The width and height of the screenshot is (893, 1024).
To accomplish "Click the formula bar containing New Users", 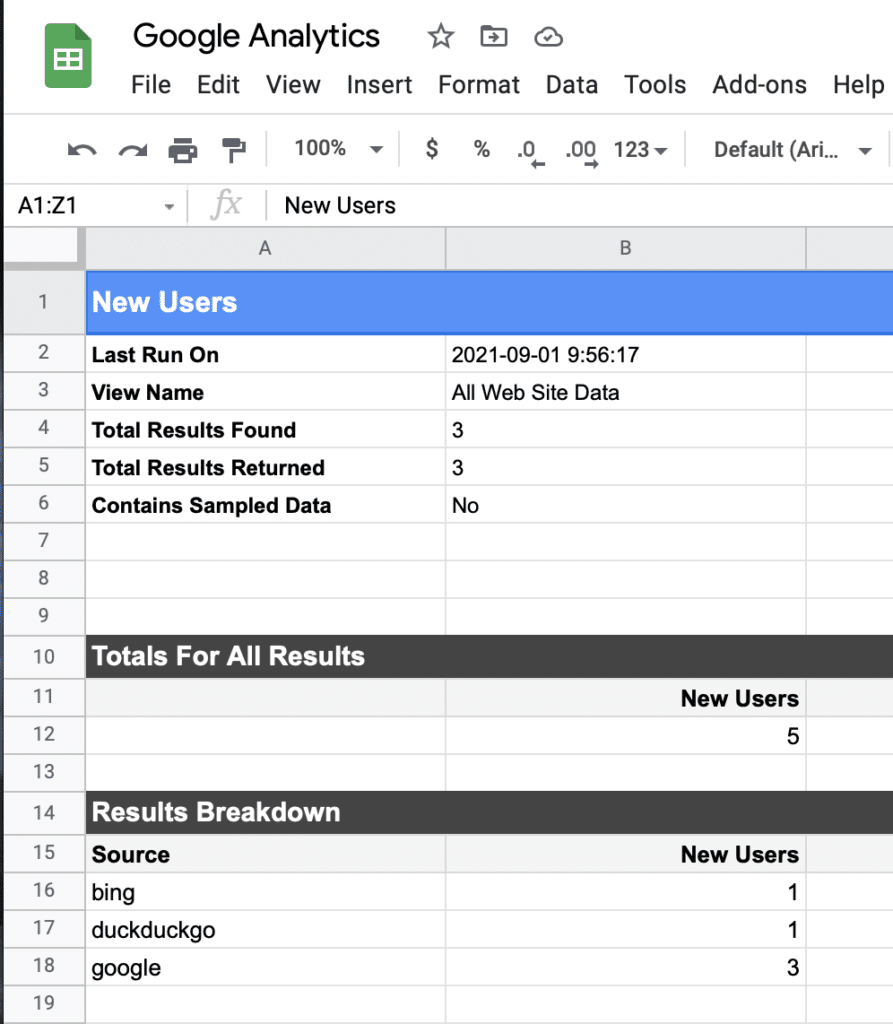I will (x=581, y=206).
